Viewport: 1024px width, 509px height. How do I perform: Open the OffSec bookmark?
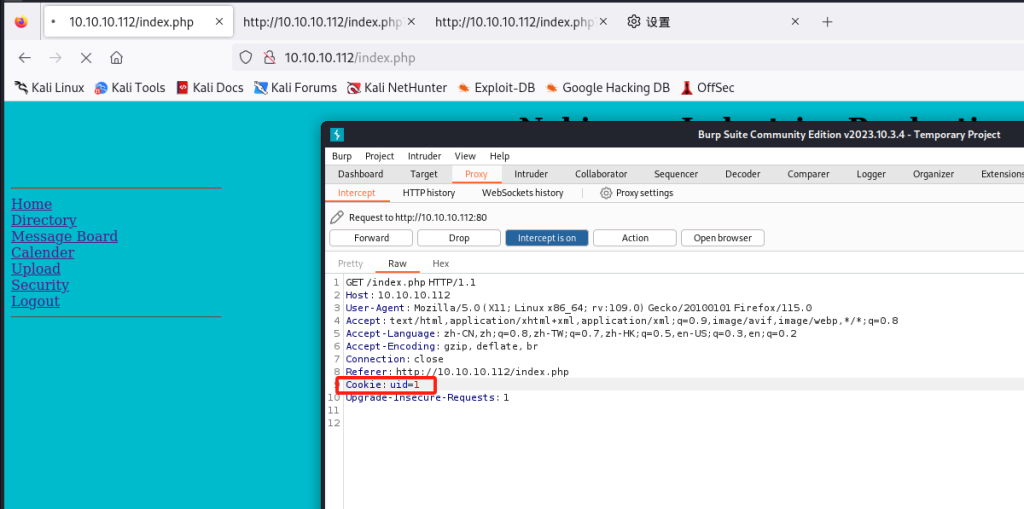point(707,88)
